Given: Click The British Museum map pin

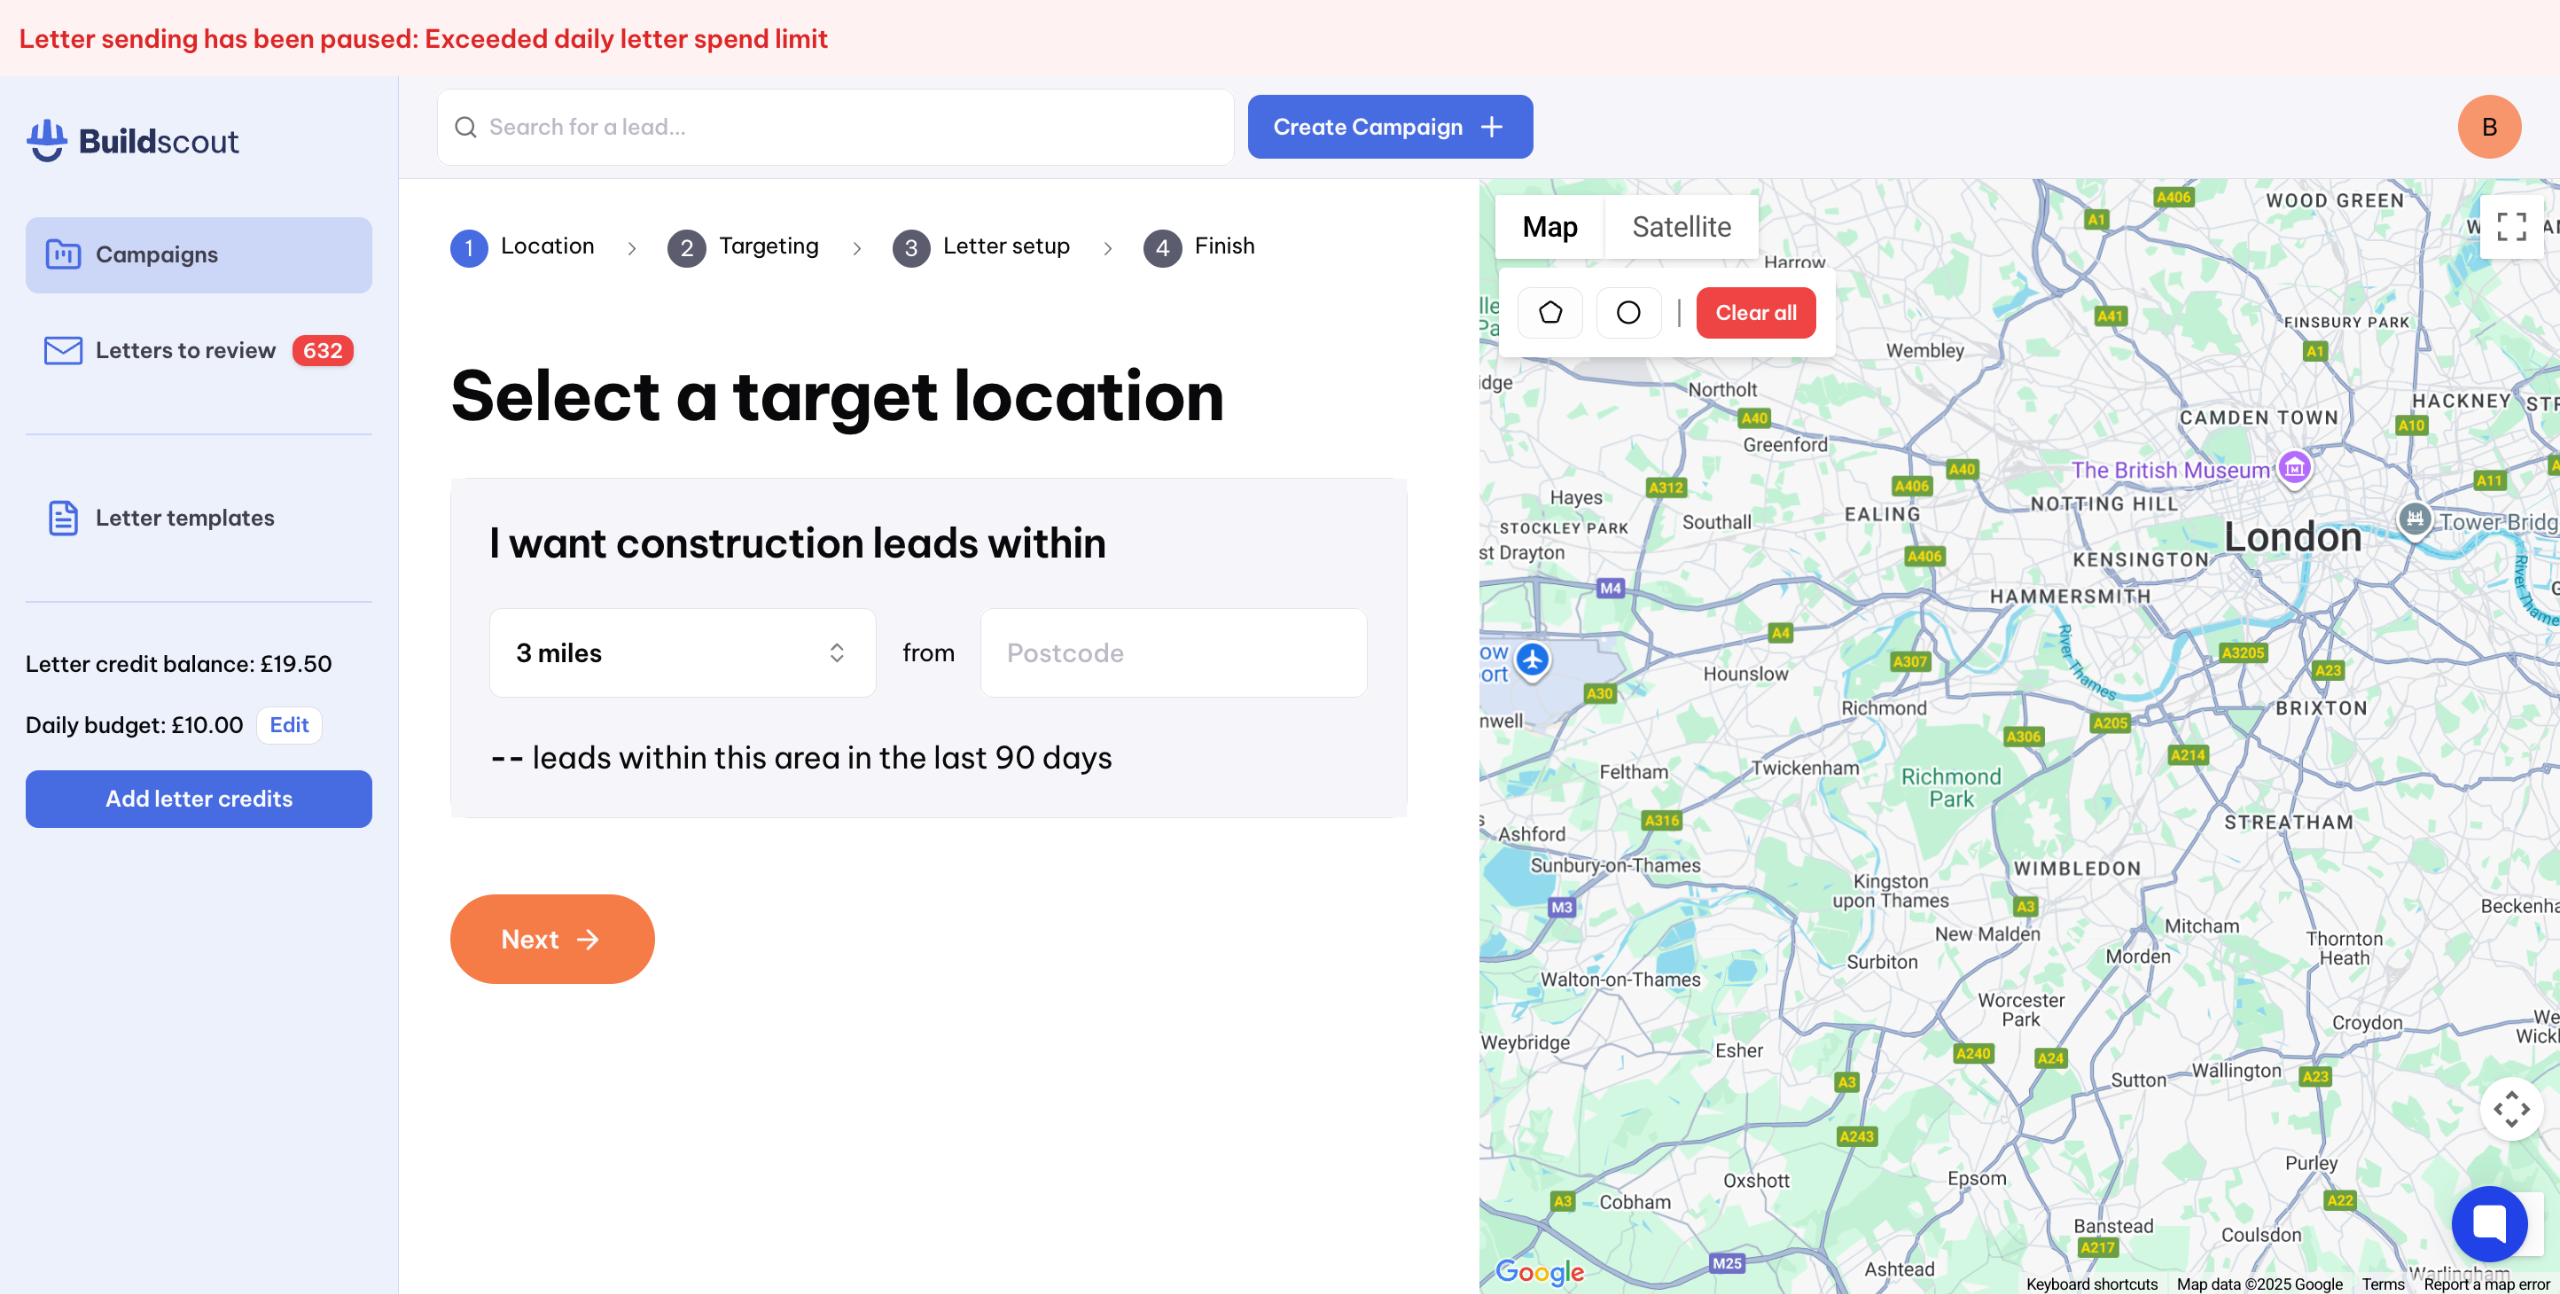Looking at the screenshot, I should point(2295,467).
